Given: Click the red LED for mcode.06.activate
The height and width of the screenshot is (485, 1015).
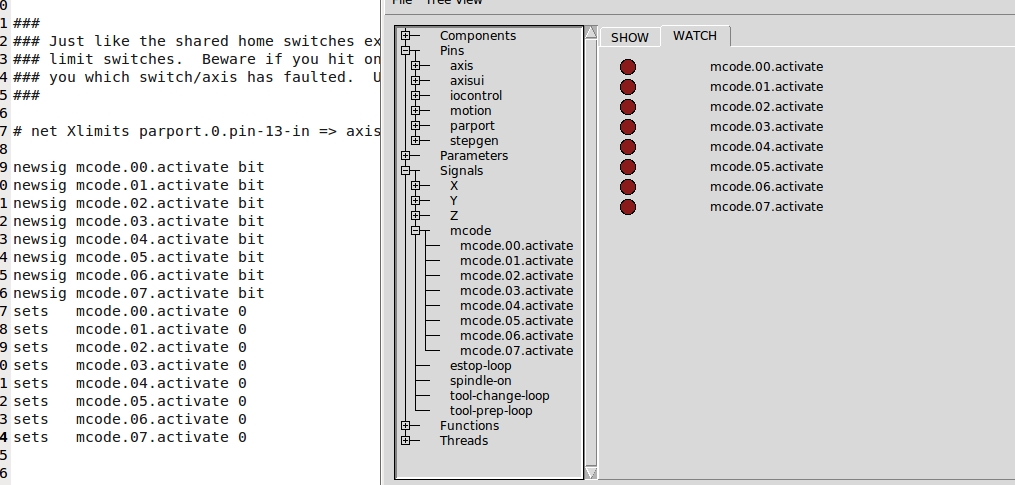Looking at the screenshot, I should coord(628,187).
